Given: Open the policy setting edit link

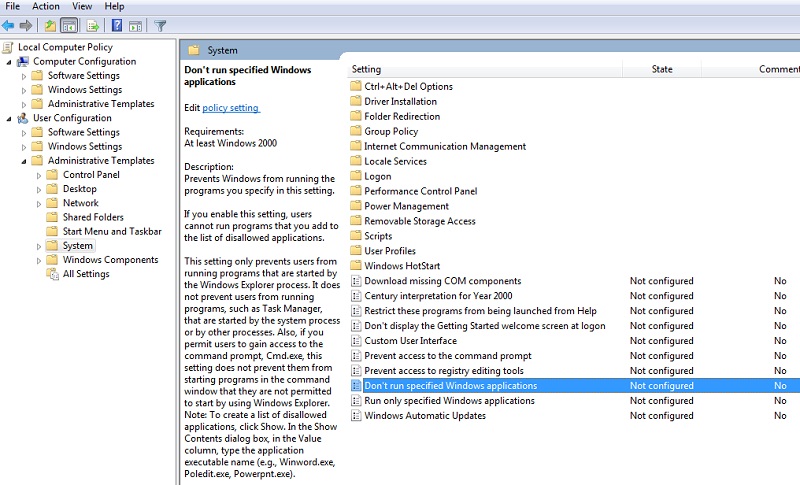Looking at the screenshot, I should 231,108.
